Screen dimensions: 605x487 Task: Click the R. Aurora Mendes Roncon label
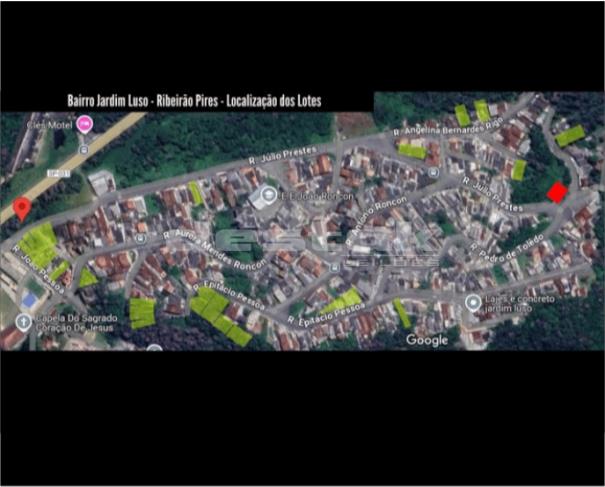point(215,250)
